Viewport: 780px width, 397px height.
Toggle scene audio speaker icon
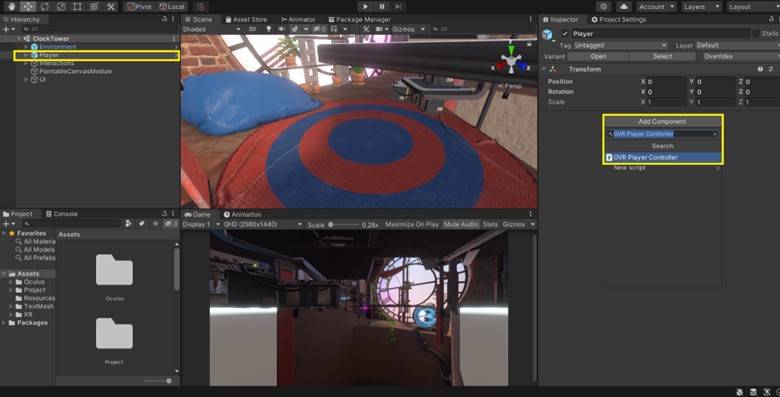(282, 29)
